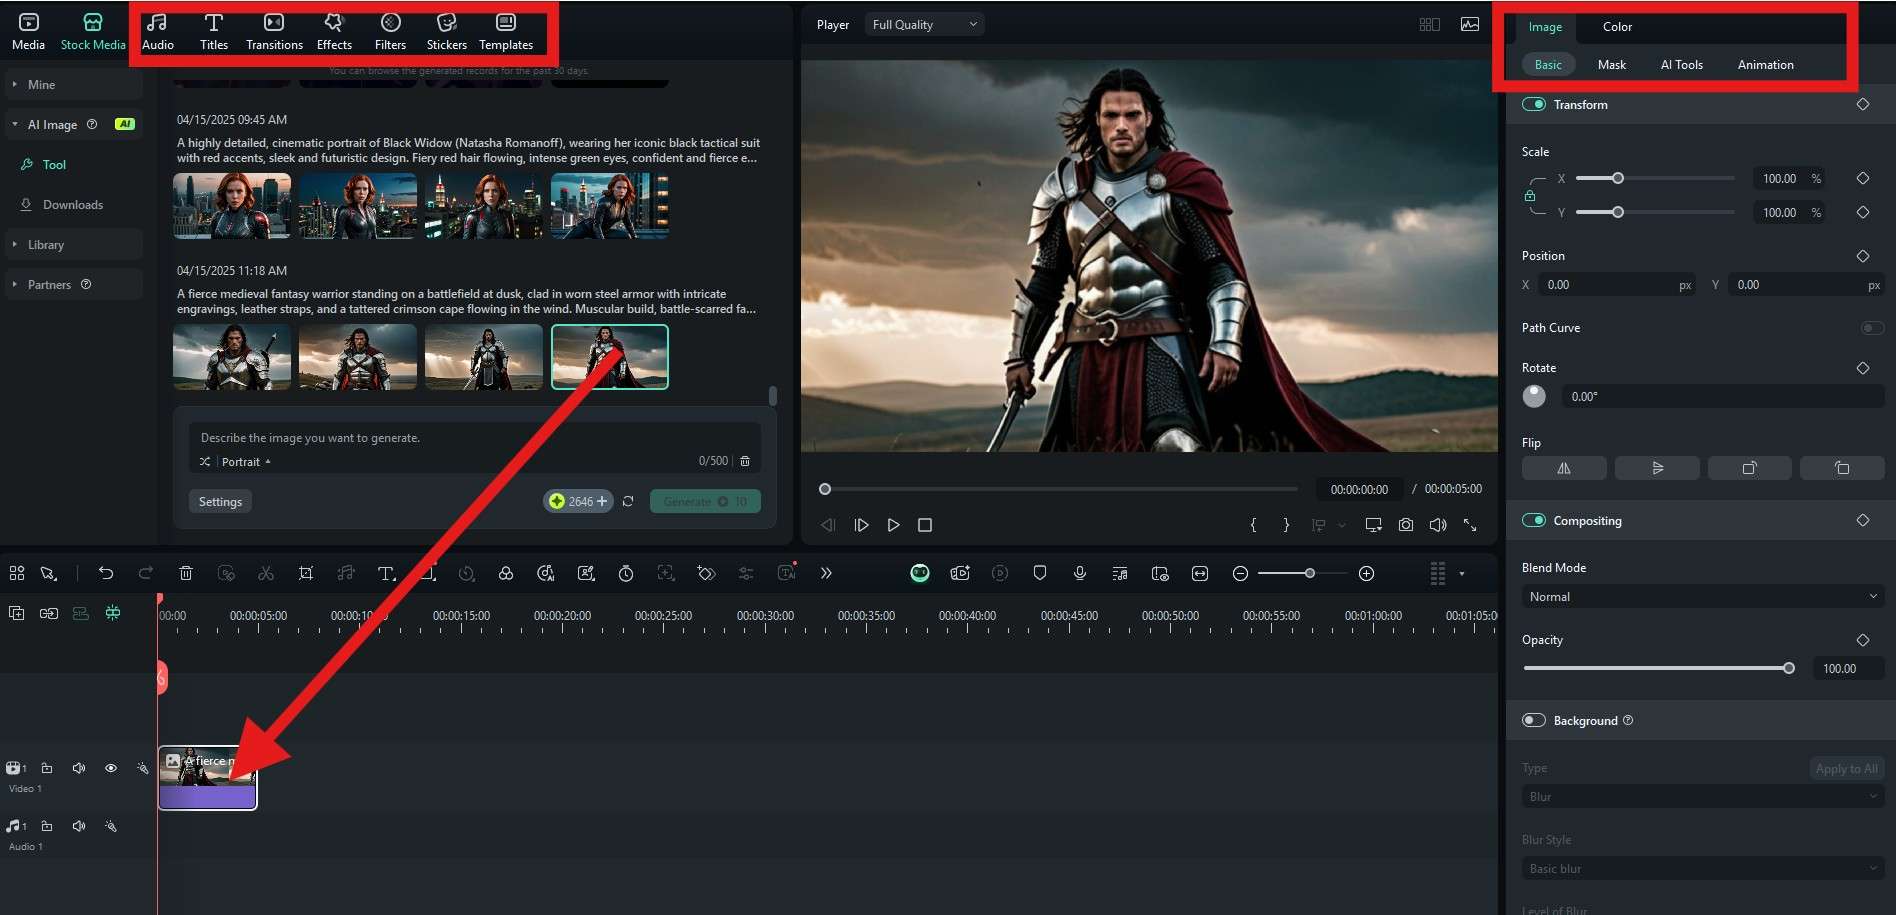Toggle the scale aspect ratio lock
Image resolution: width=1896 pixels, height=915 pixels.
(1530, 196)
